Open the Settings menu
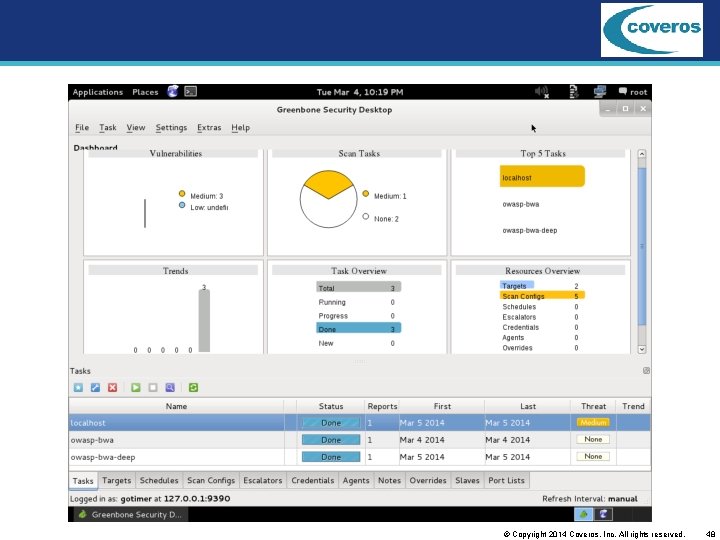 [171, 128]
